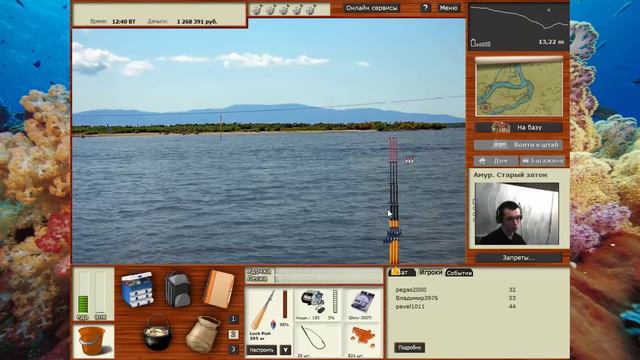640x360 pixels.
Task: Open the burlap sack
Action: click(x=203, y=334)
